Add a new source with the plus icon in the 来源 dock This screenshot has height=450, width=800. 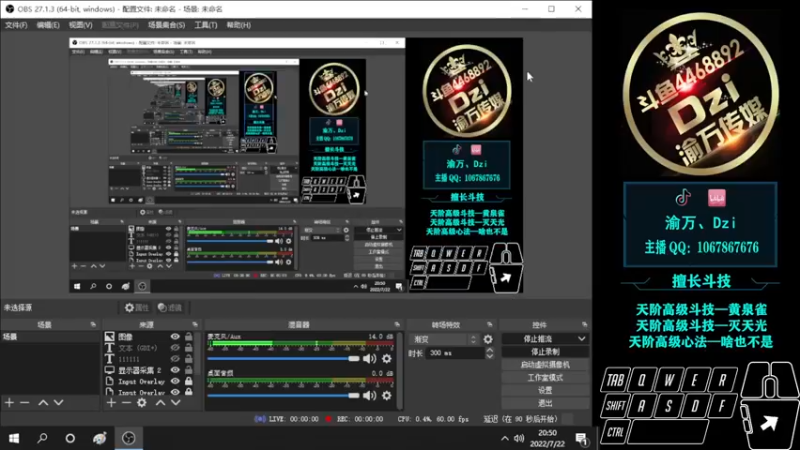tap(111, 403)
